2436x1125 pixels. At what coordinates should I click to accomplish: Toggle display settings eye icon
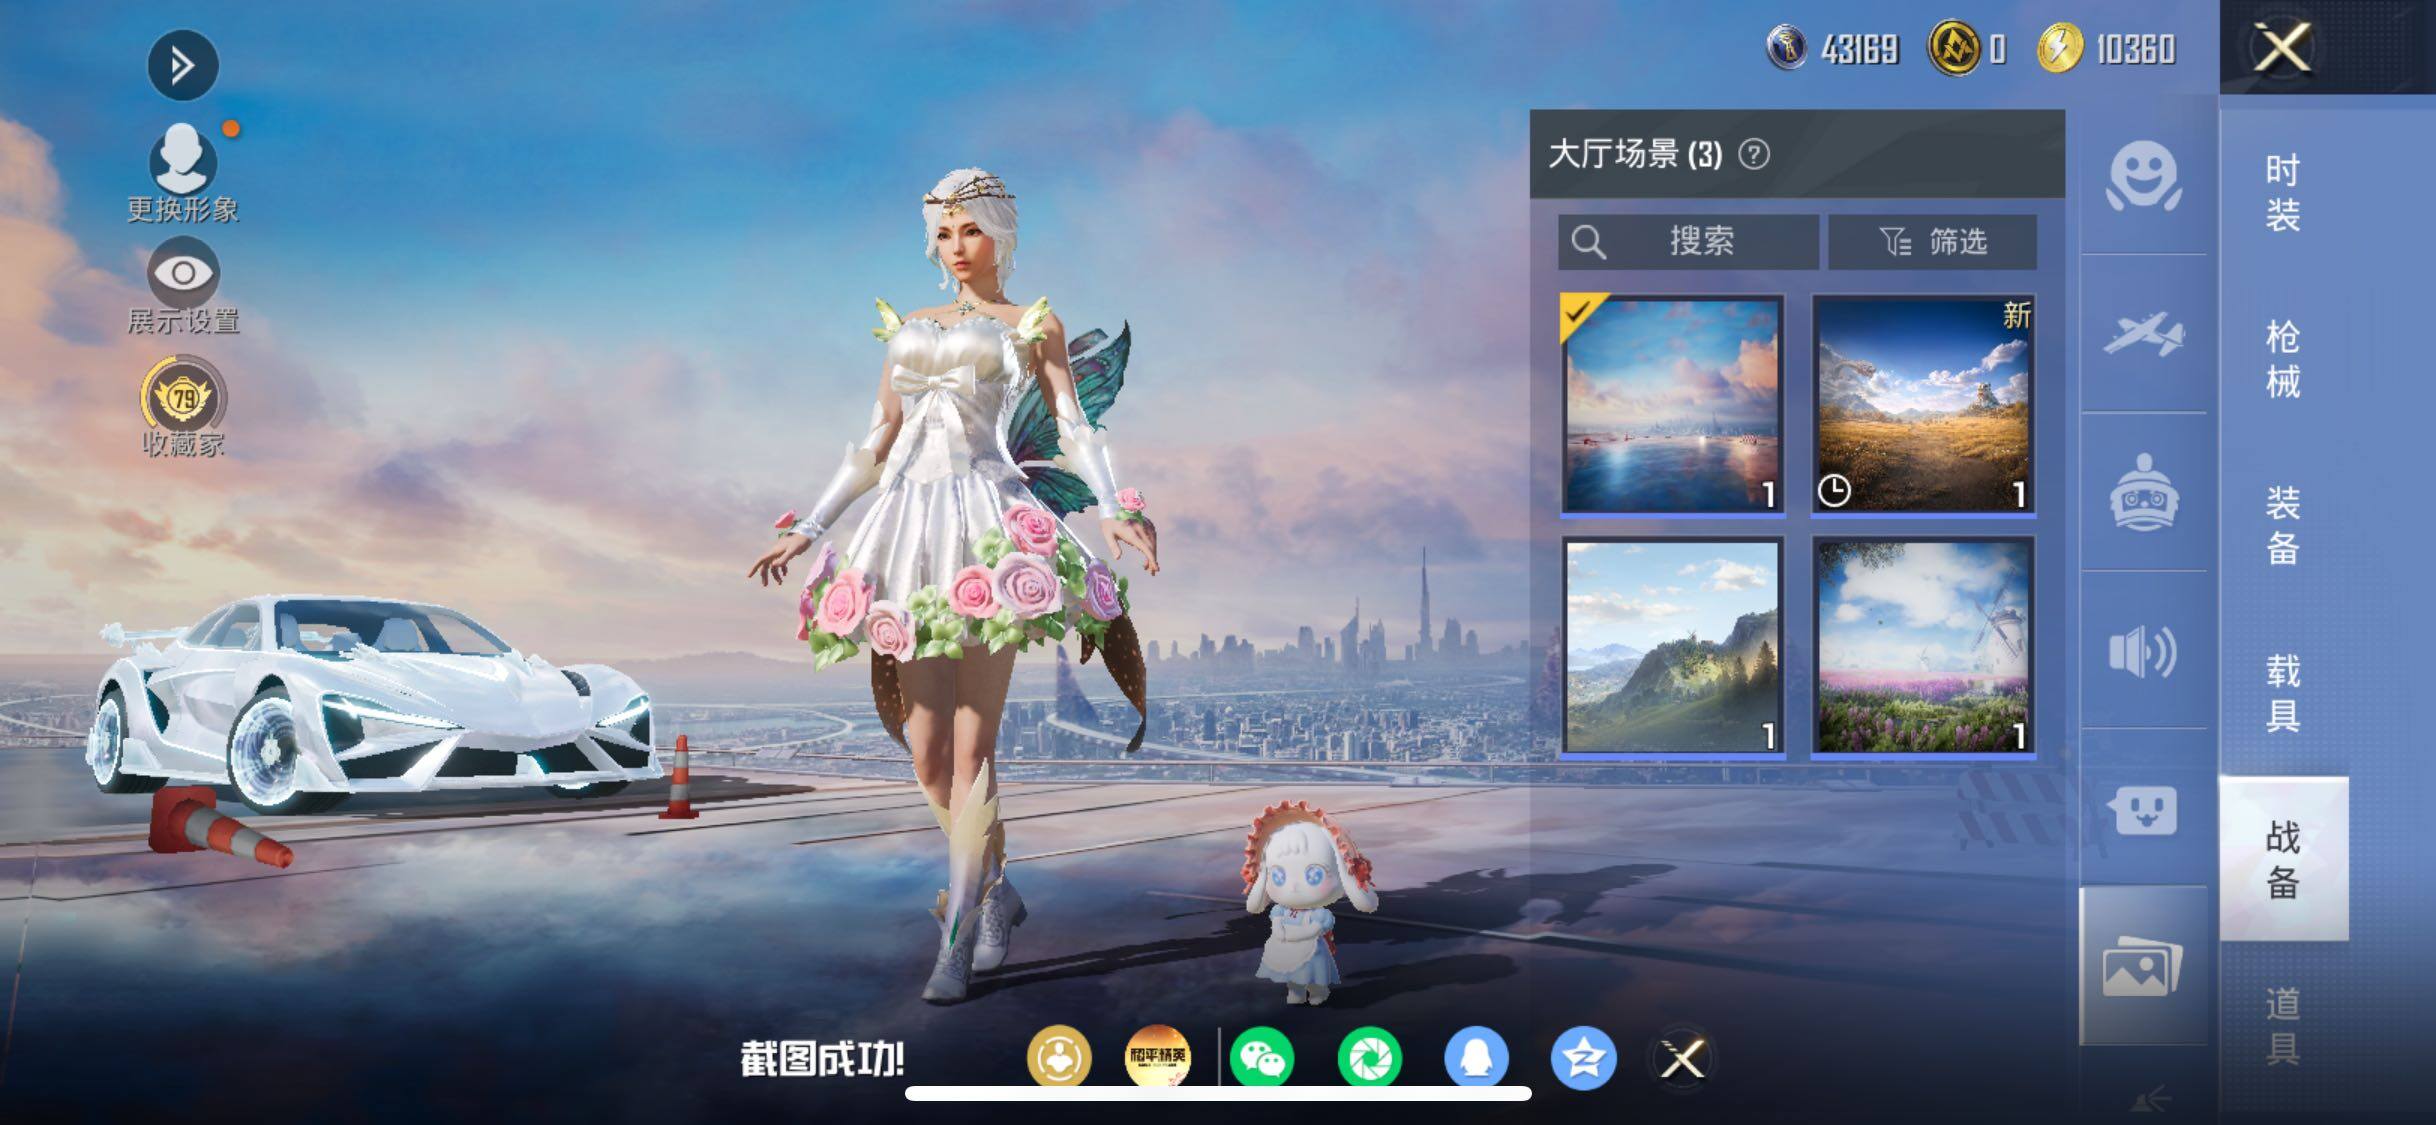tap(183, 272)
